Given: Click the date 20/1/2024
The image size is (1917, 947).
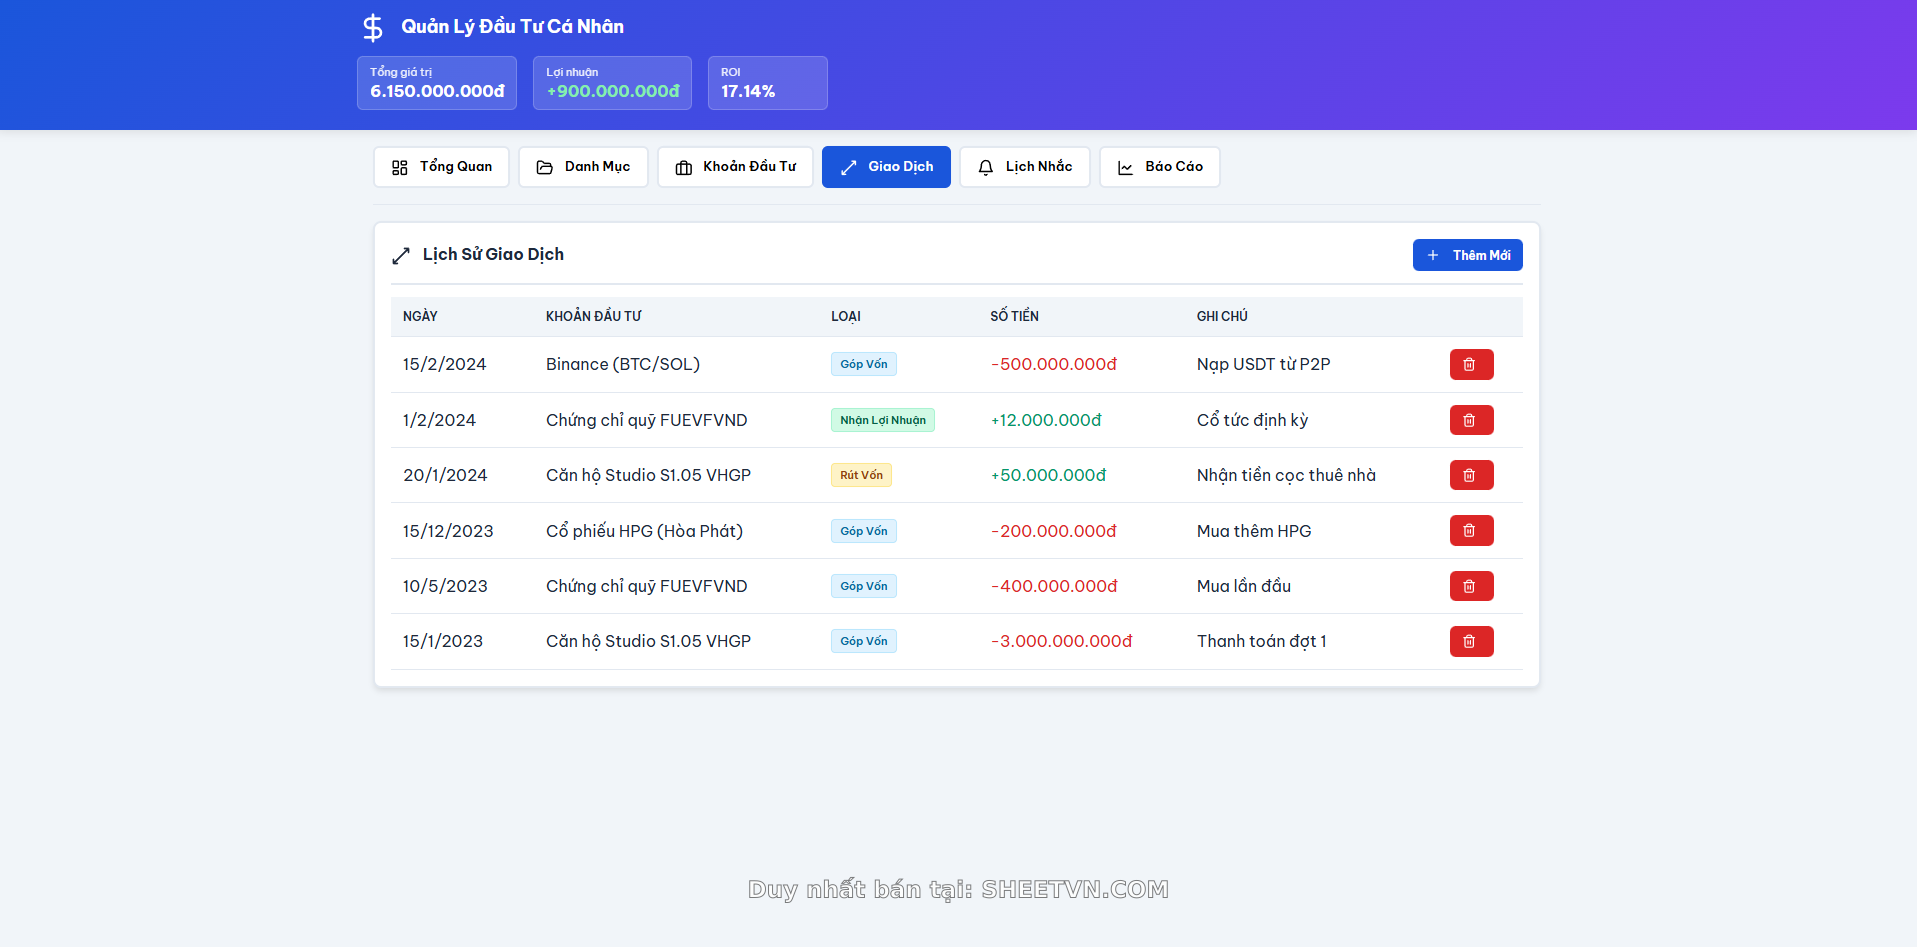Looking at the screenshot, I should pos(445,475).
